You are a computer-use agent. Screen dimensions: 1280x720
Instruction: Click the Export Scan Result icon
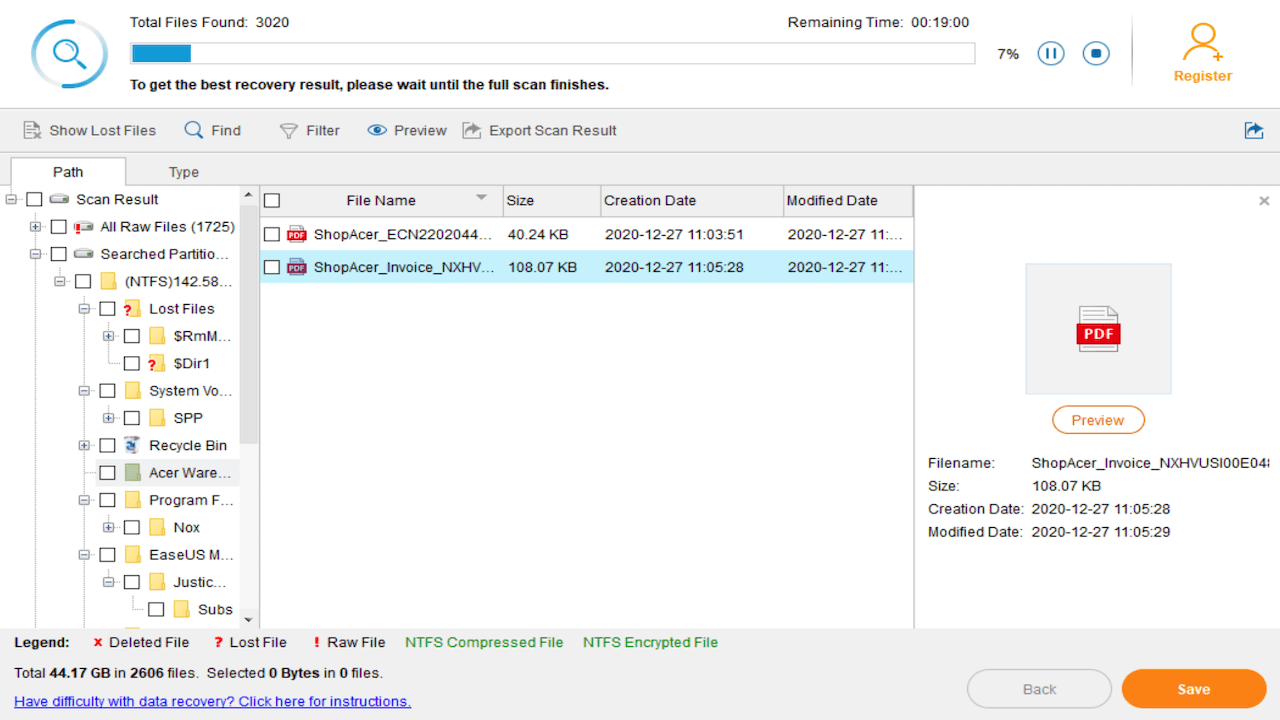tap(472, 130)
